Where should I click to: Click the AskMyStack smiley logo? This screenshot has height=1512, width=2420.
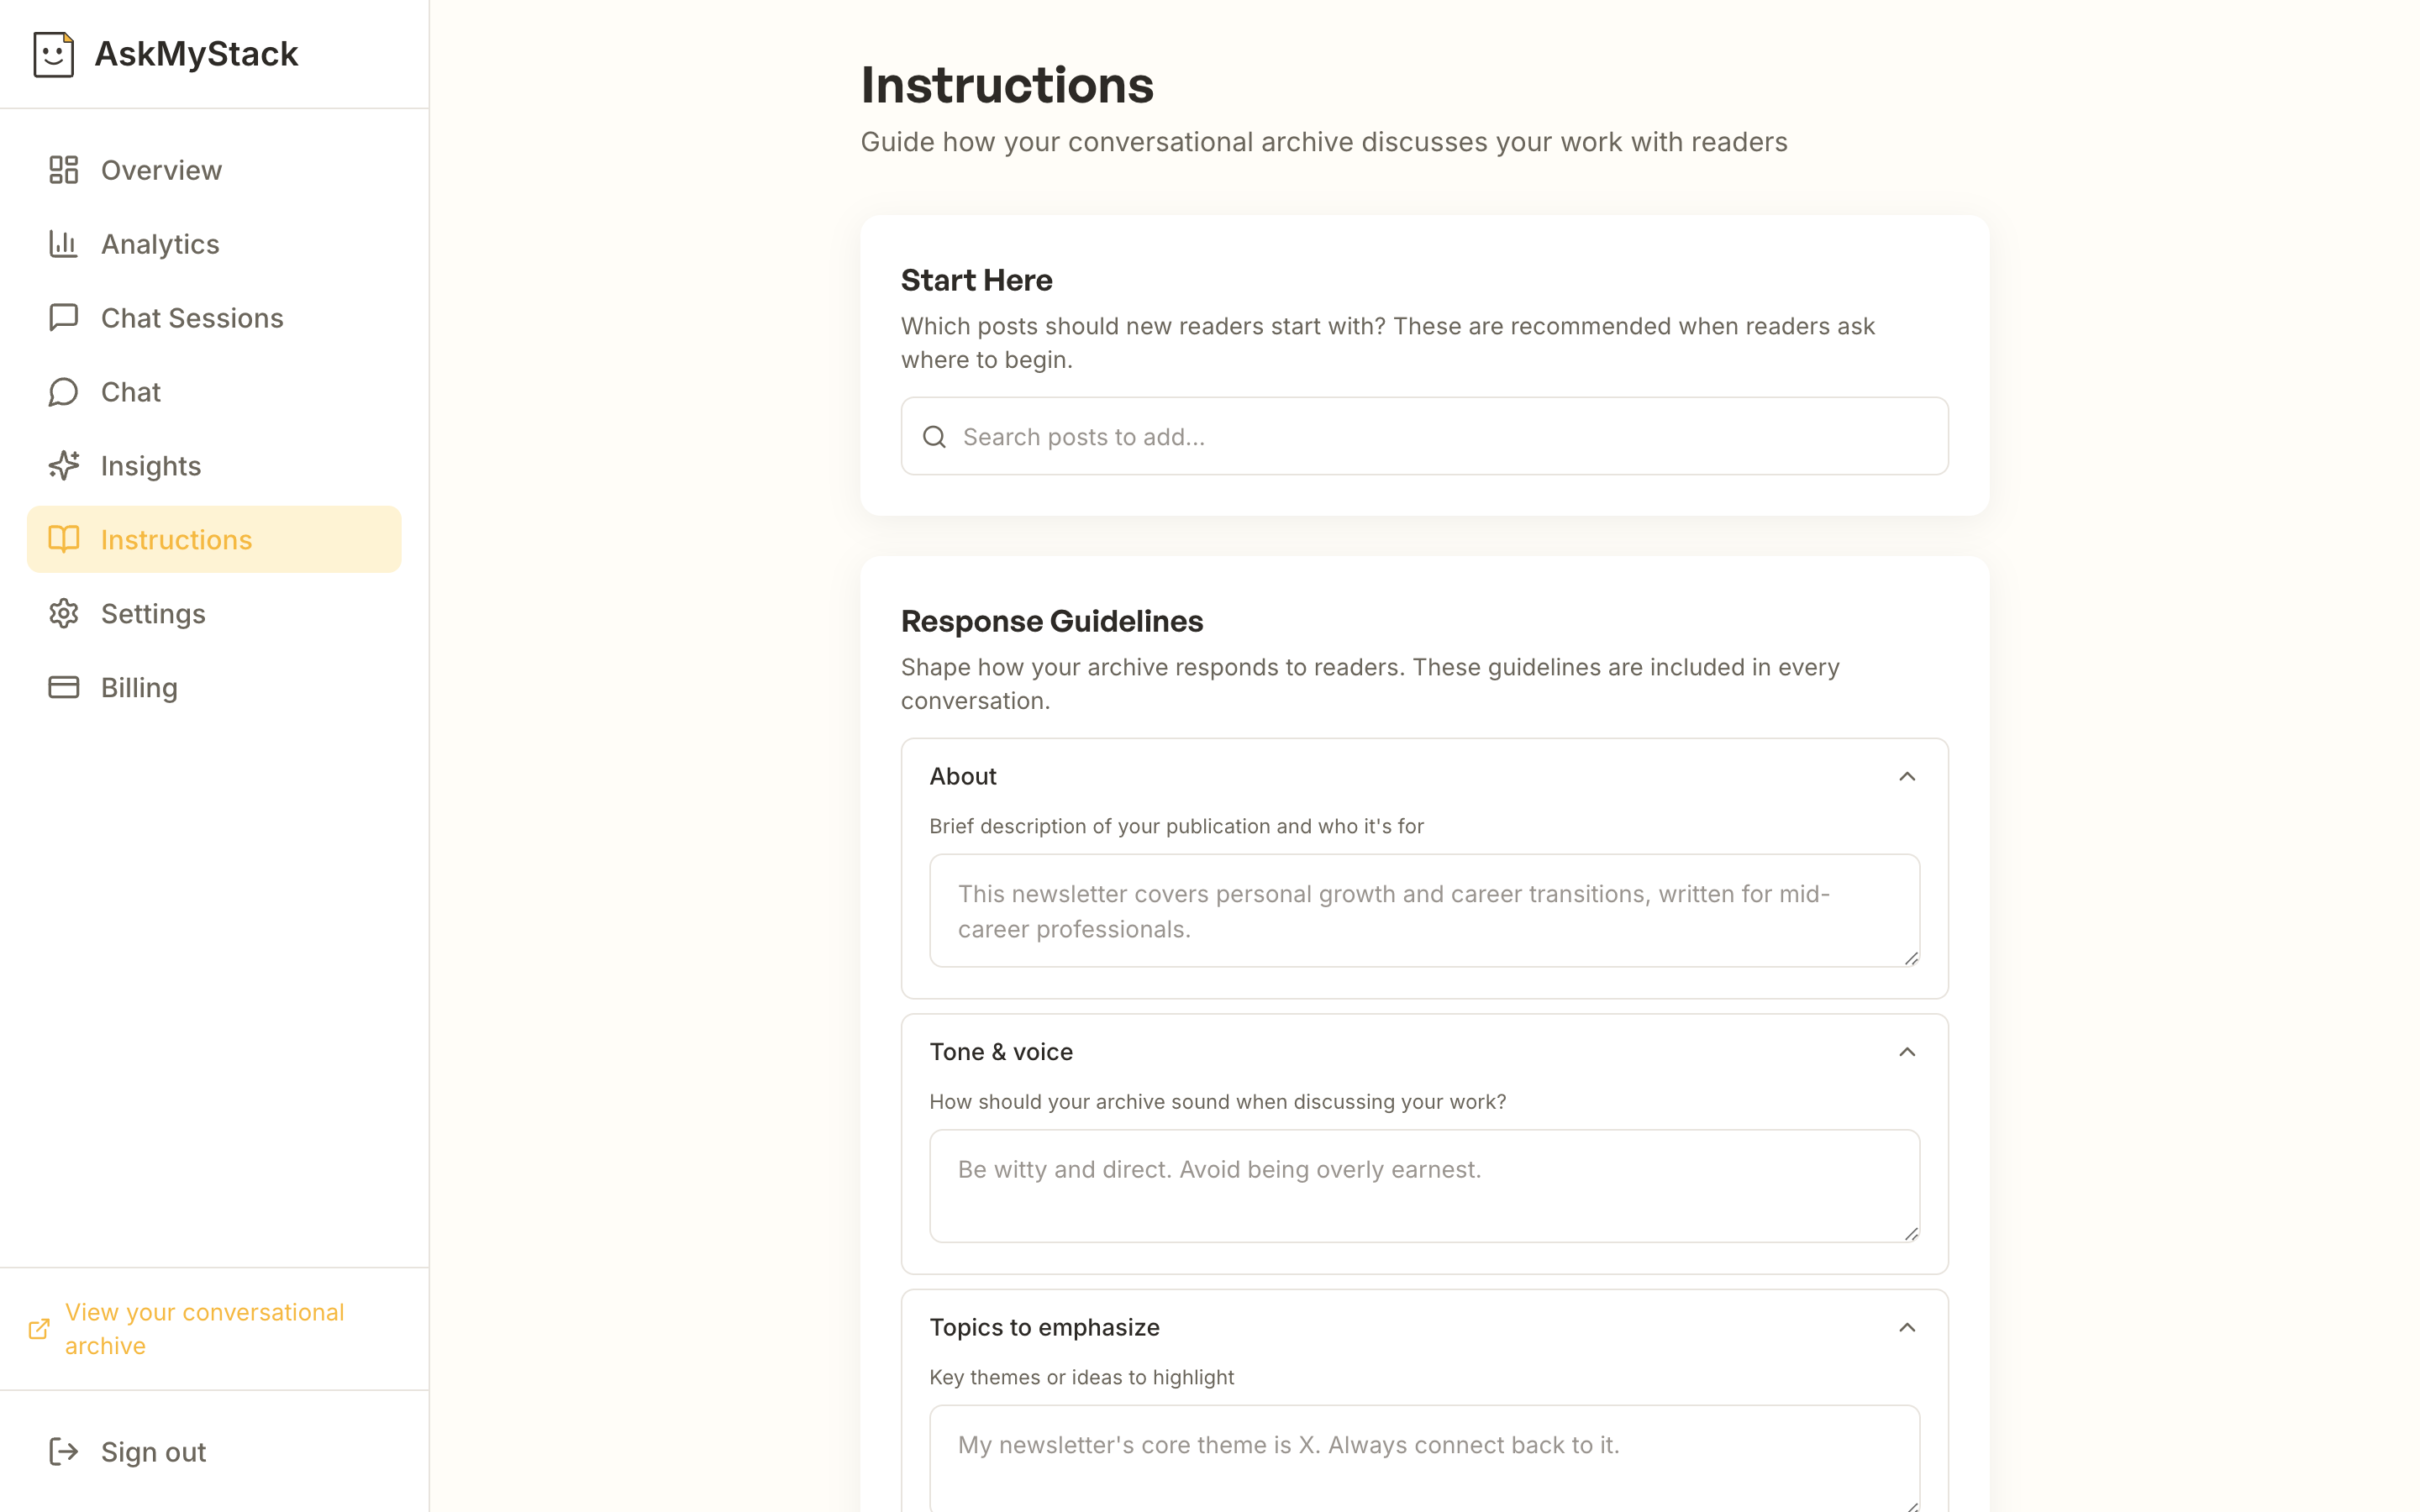tap(53, 54)
